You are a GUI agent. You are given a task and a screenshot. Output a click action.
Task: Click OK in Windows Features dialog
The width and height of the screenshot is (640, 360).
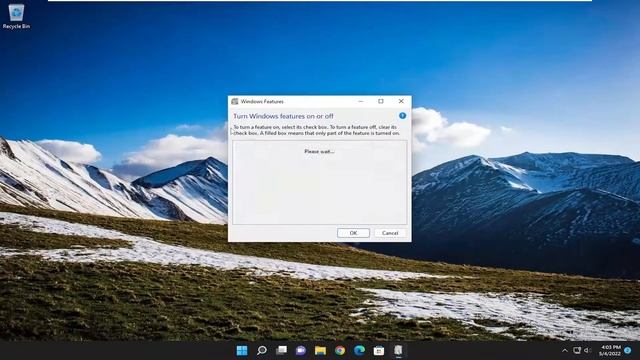[x=353, y=233]
